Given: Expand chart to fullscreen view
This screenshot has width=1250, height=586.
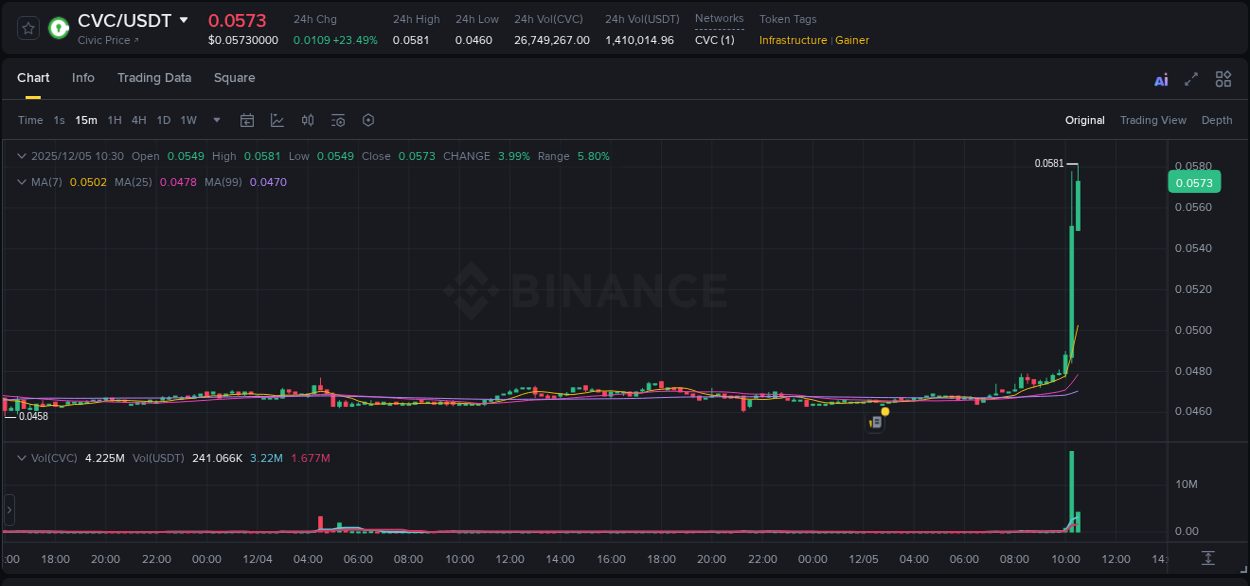Looking at the screenshot, I should (x=1190, y=79).
